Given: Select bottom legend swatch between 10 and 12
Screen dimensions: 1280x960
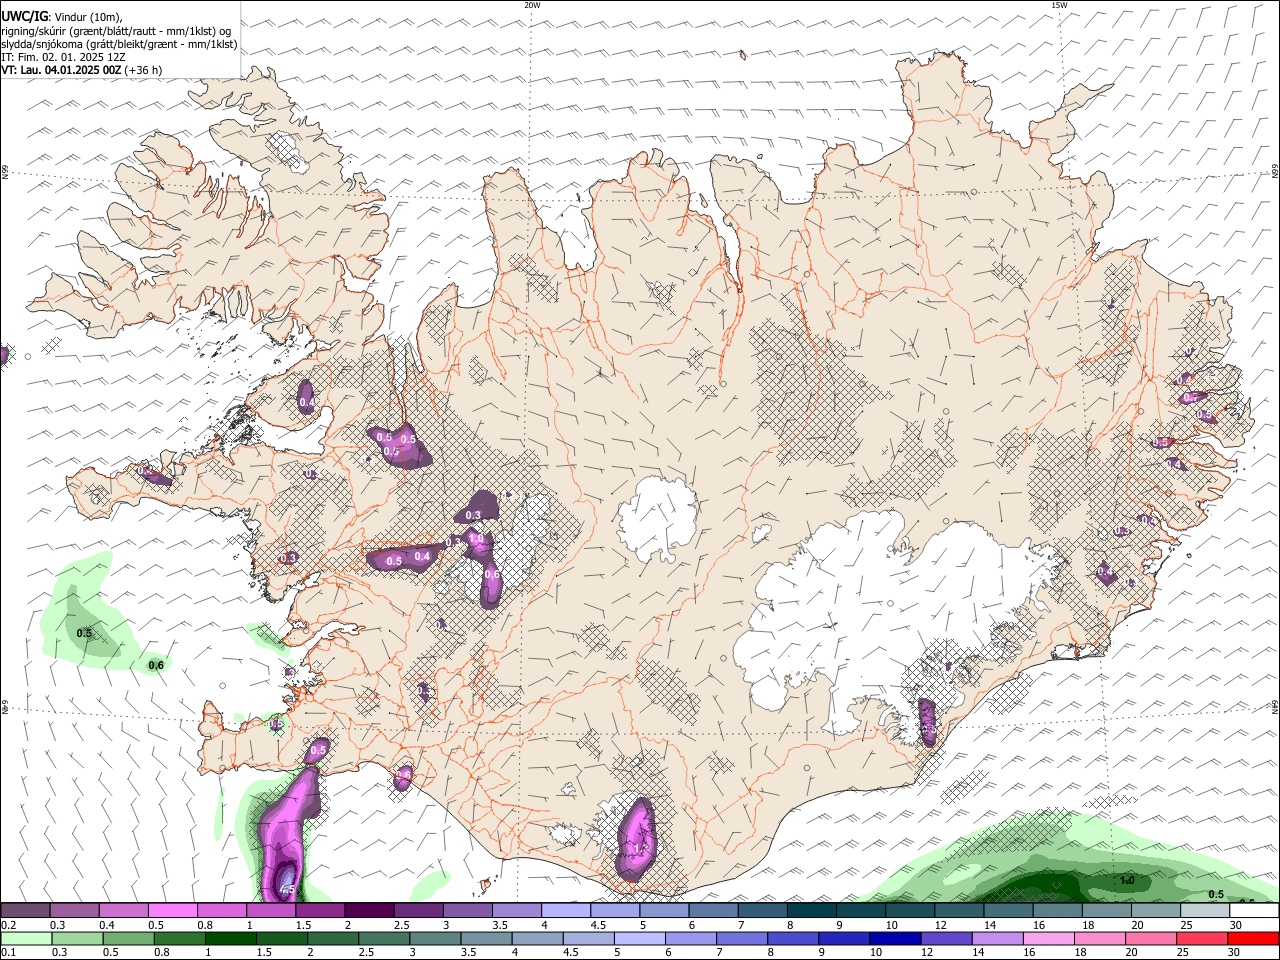Looking at the screenshot, I should point(895,939).
